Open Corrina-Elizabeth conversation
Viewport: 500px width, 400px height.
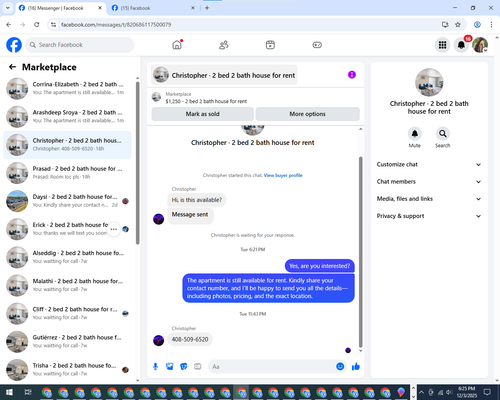67,88
